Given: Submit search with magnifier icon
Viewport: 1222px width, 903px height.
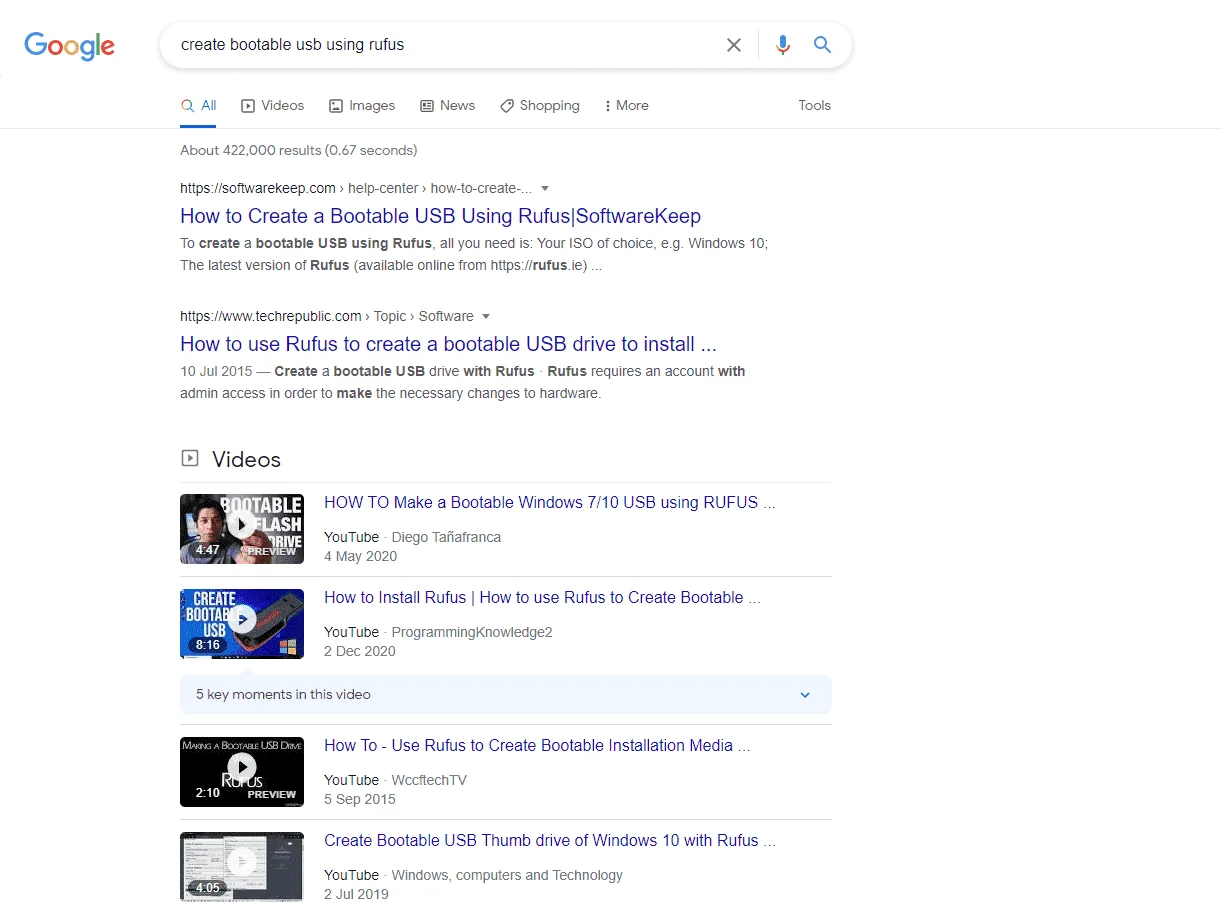Looking at the screenshot, I should coord(822,45).
